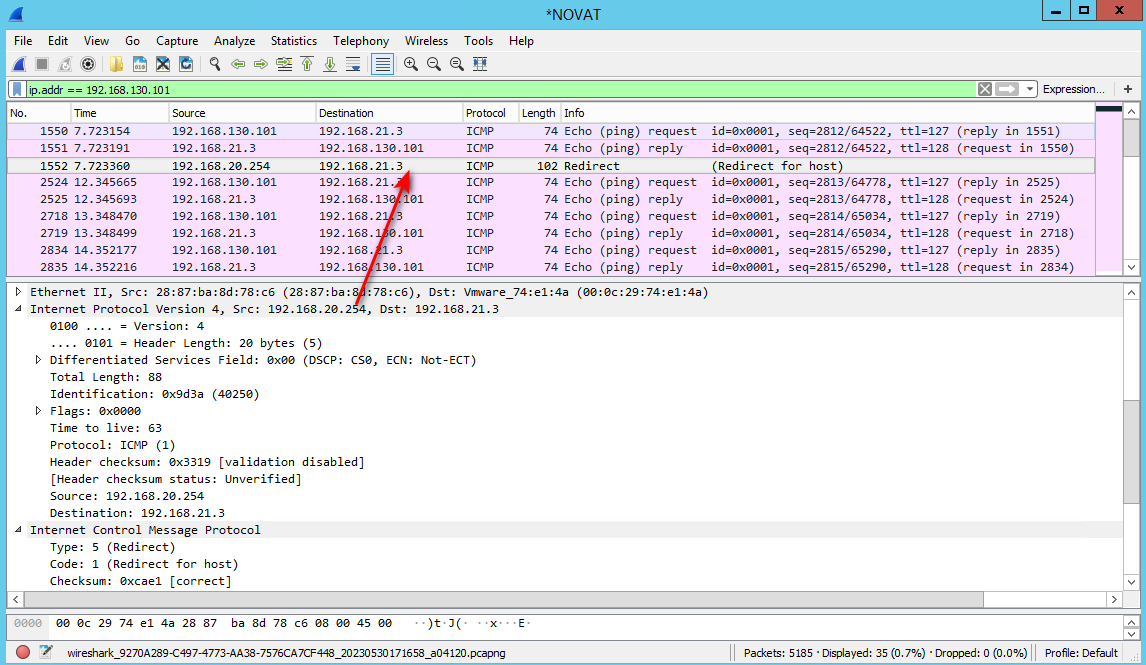
Task: Open the display filter history dropdown
Action: [x=1030, y=89]
